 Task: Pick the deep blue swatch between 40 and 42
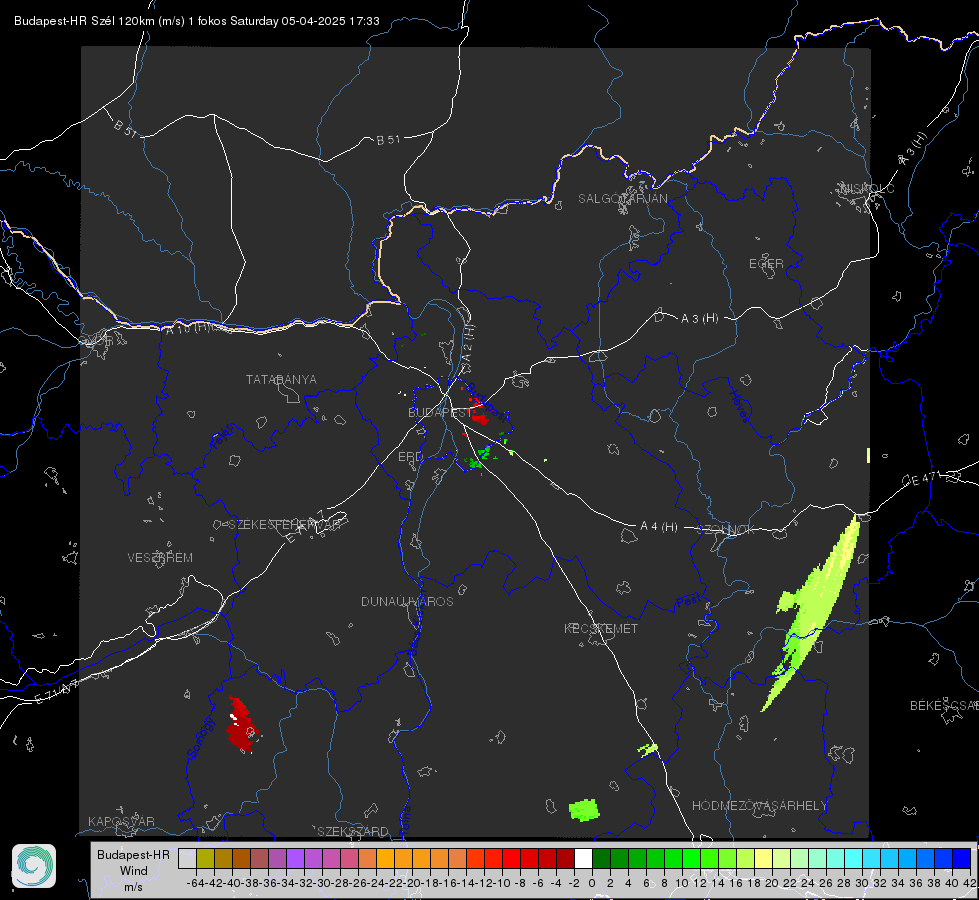tap(961, 858)
